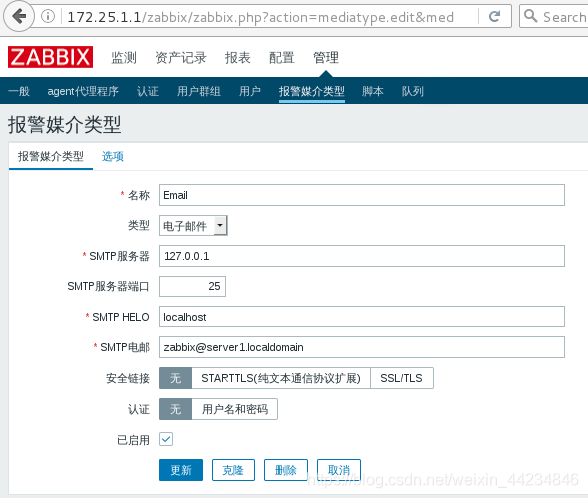Open the 类型 电子邮件 dropdown
Screen dimensions: 588x498
193,225
